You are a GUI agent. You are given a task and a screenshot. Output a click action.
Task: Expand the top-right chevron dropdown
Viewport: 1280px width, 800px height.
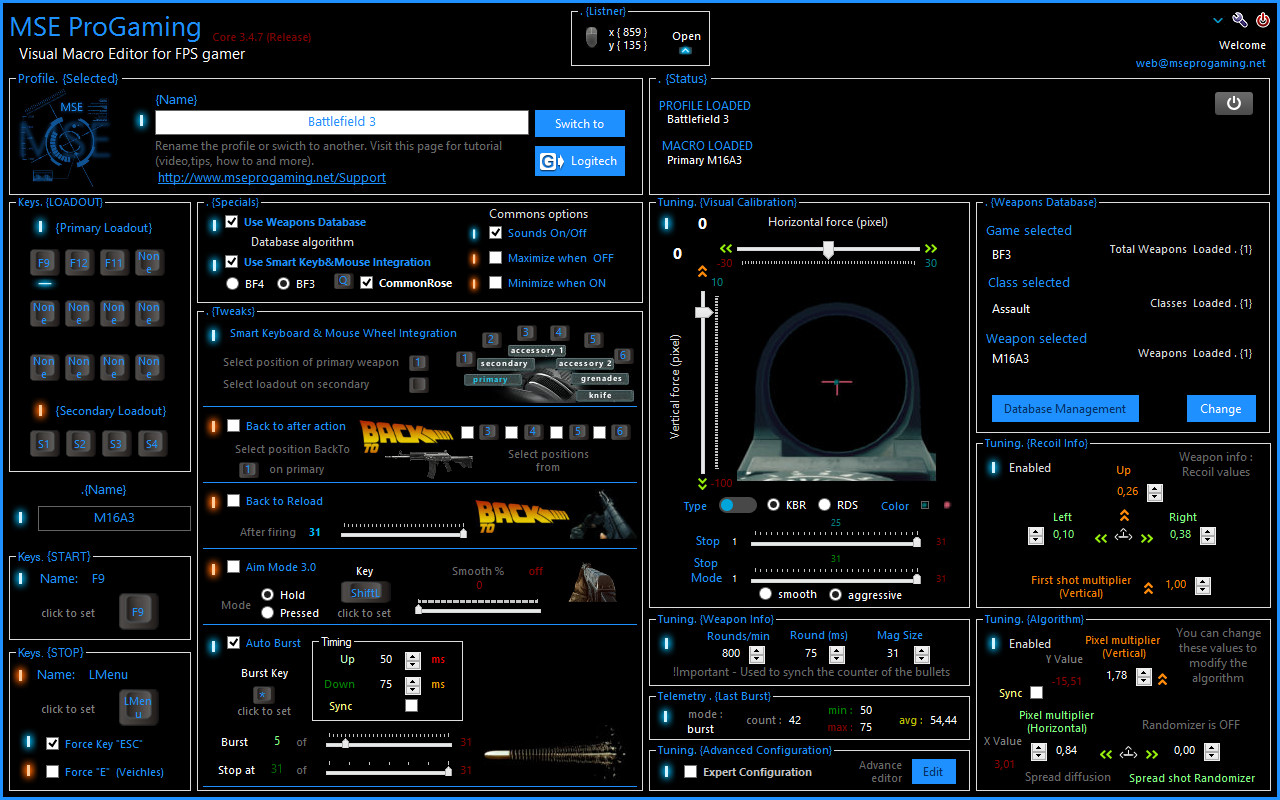pos(1218,20)
